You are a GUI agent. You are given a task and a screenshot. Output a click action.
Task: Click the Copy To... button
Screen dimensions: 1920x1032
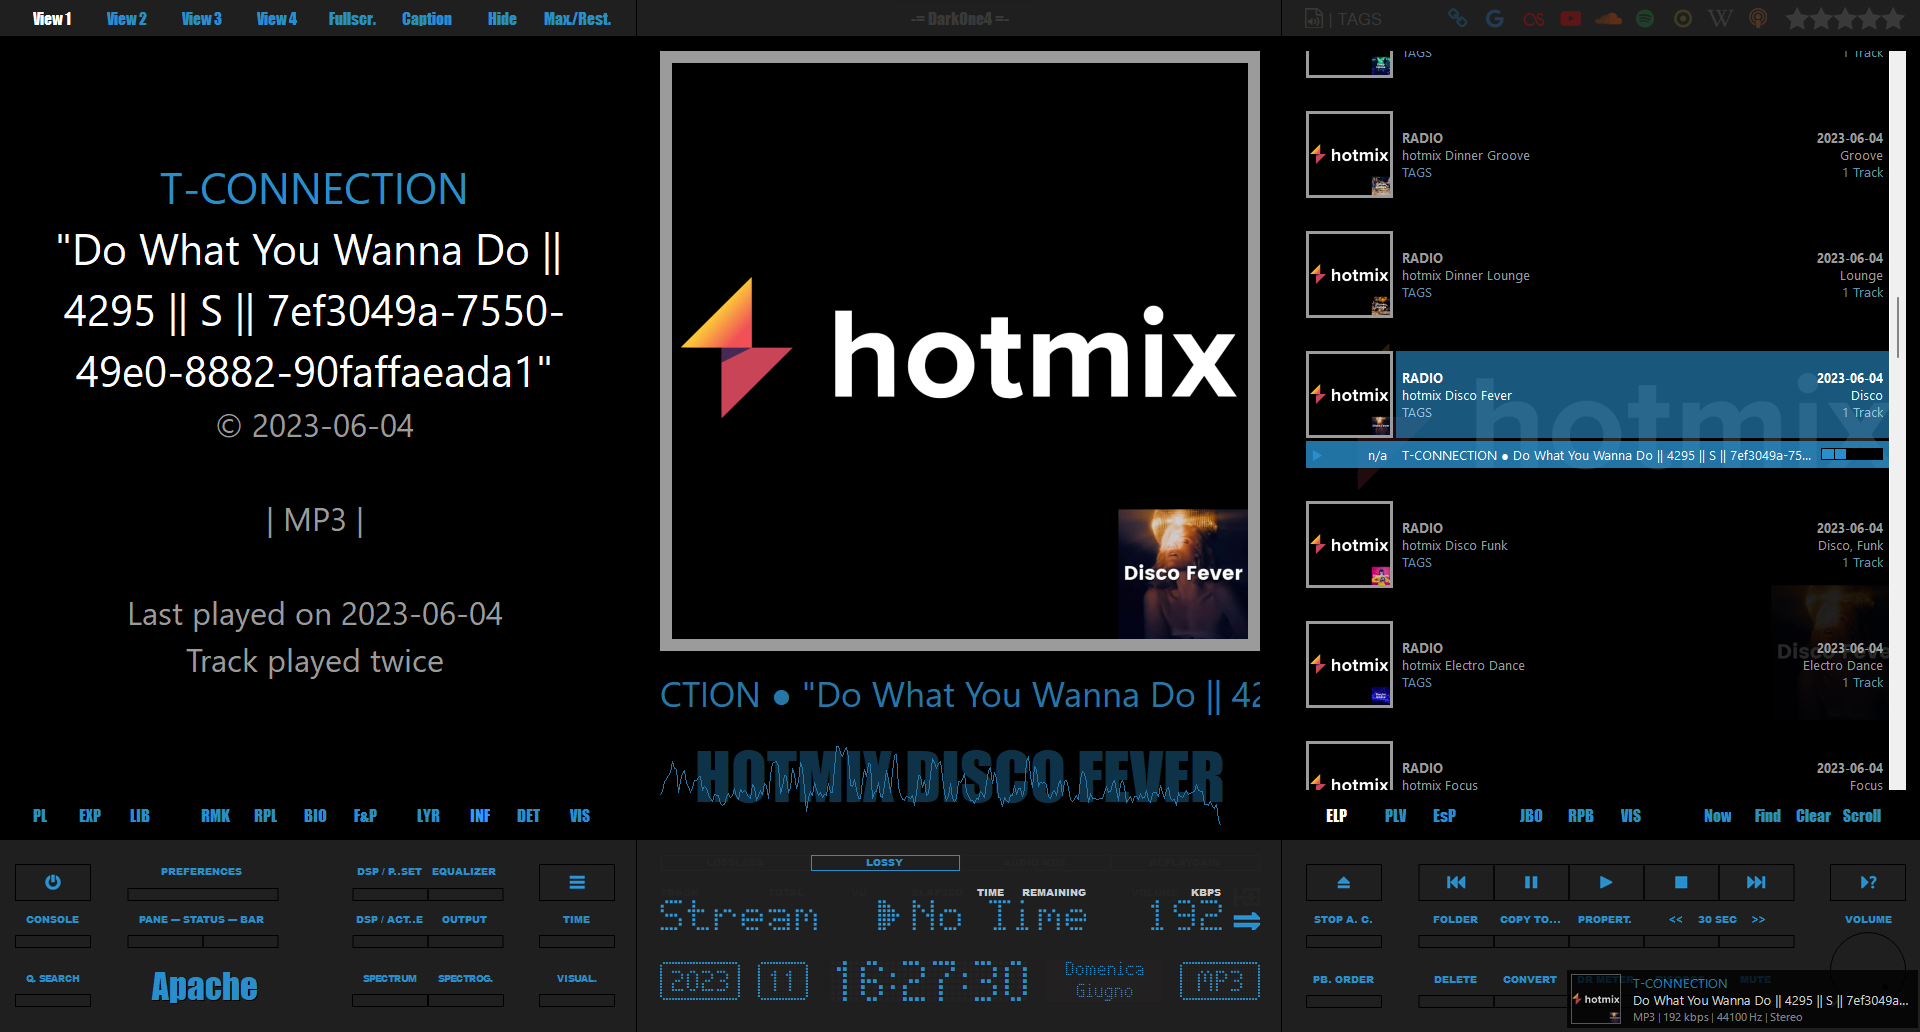tap(1530, 919)
